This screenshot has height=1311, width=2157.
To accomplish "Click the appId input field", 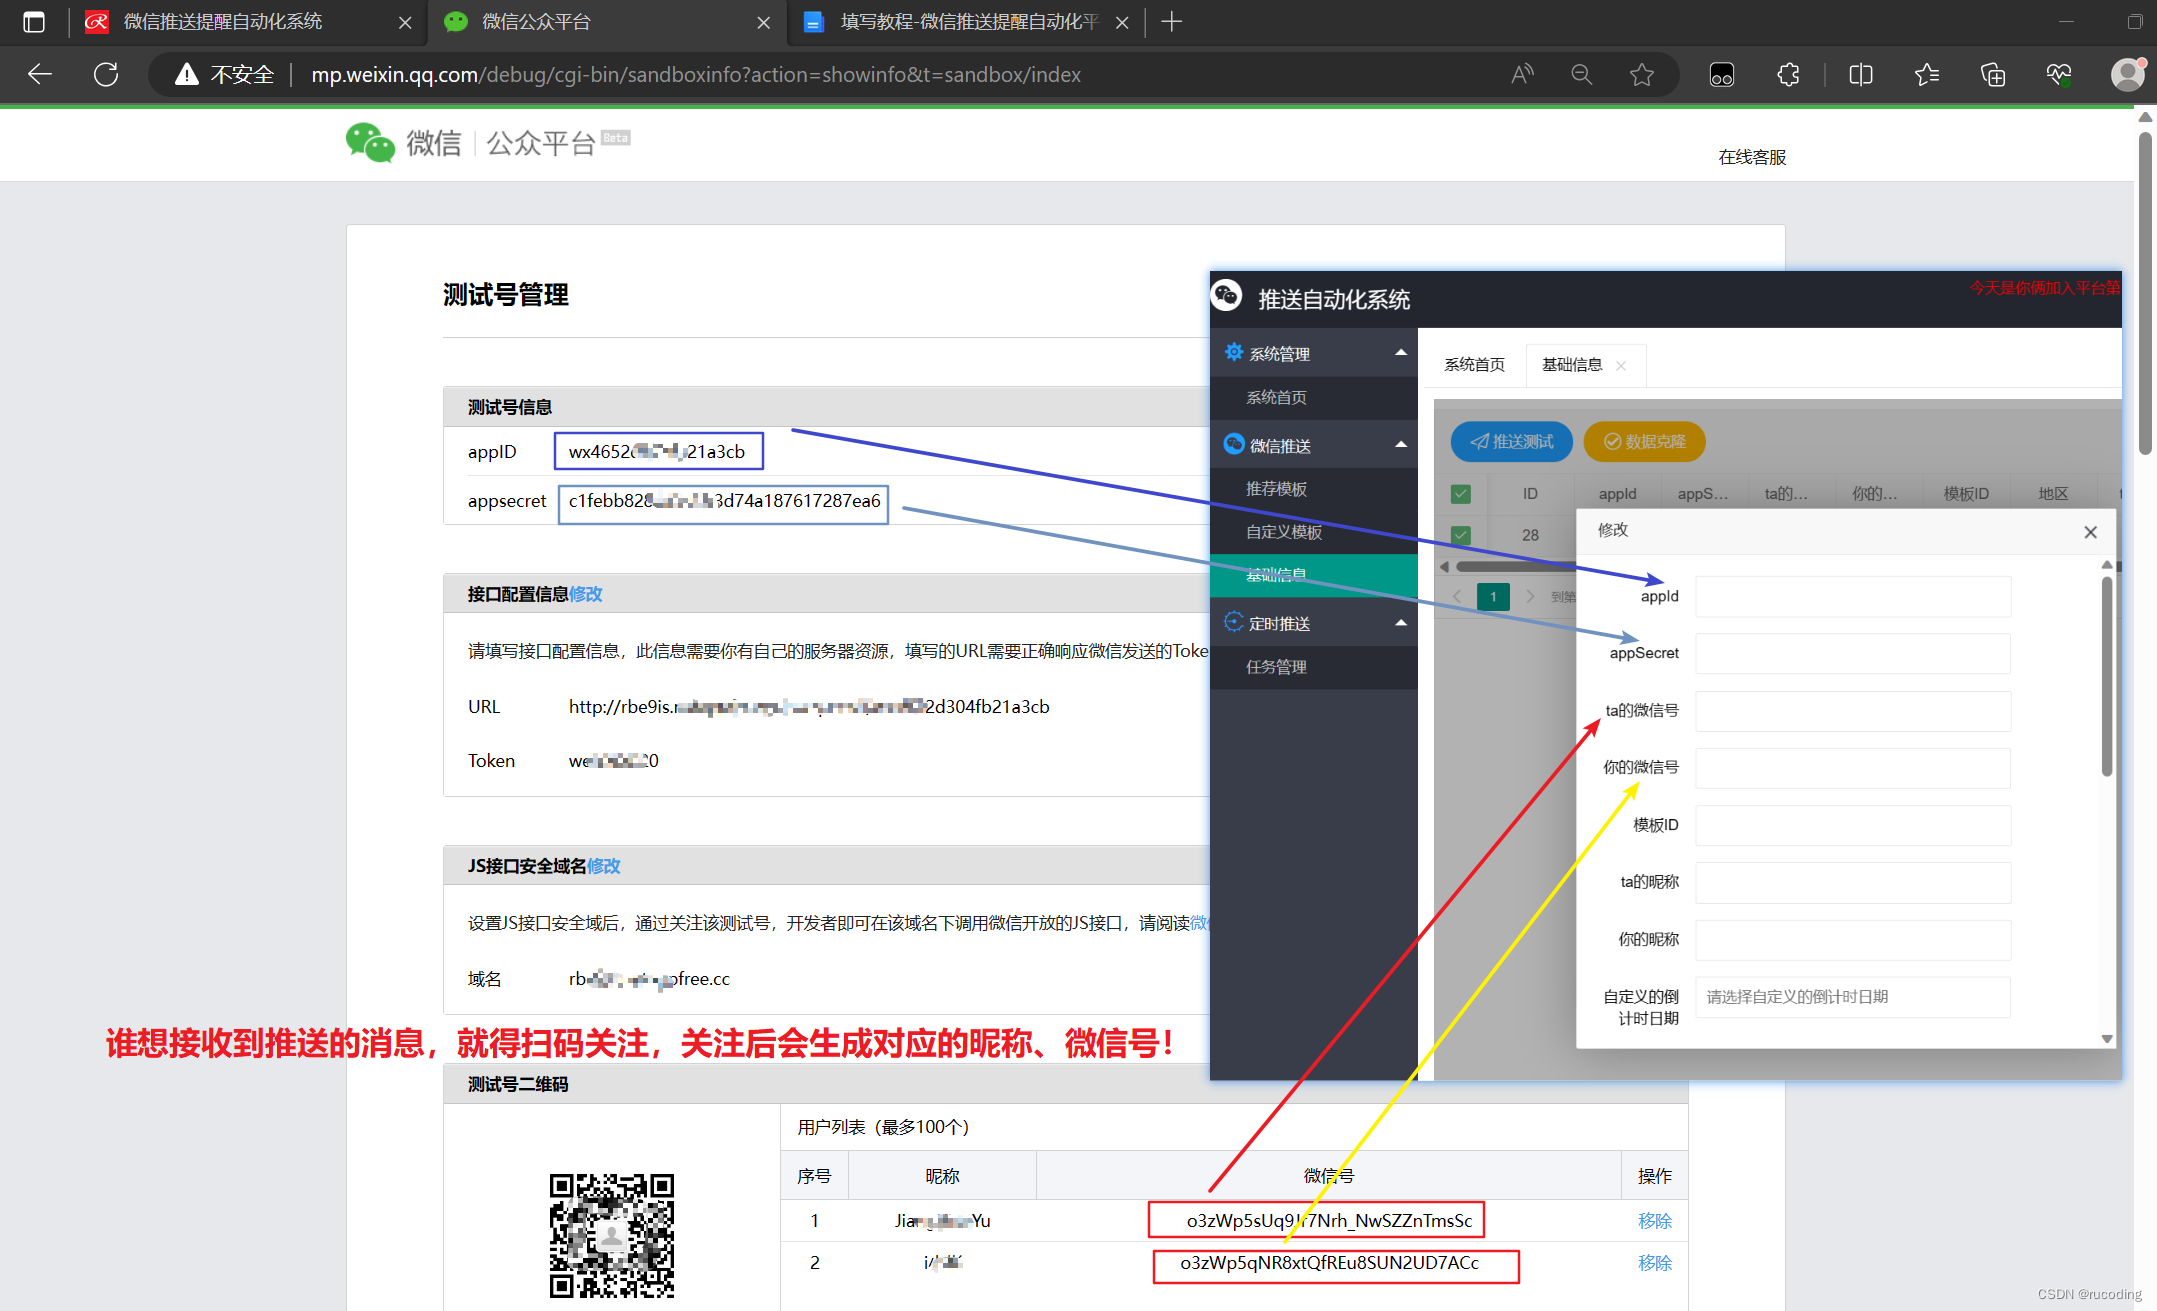I will (1852, 597).
